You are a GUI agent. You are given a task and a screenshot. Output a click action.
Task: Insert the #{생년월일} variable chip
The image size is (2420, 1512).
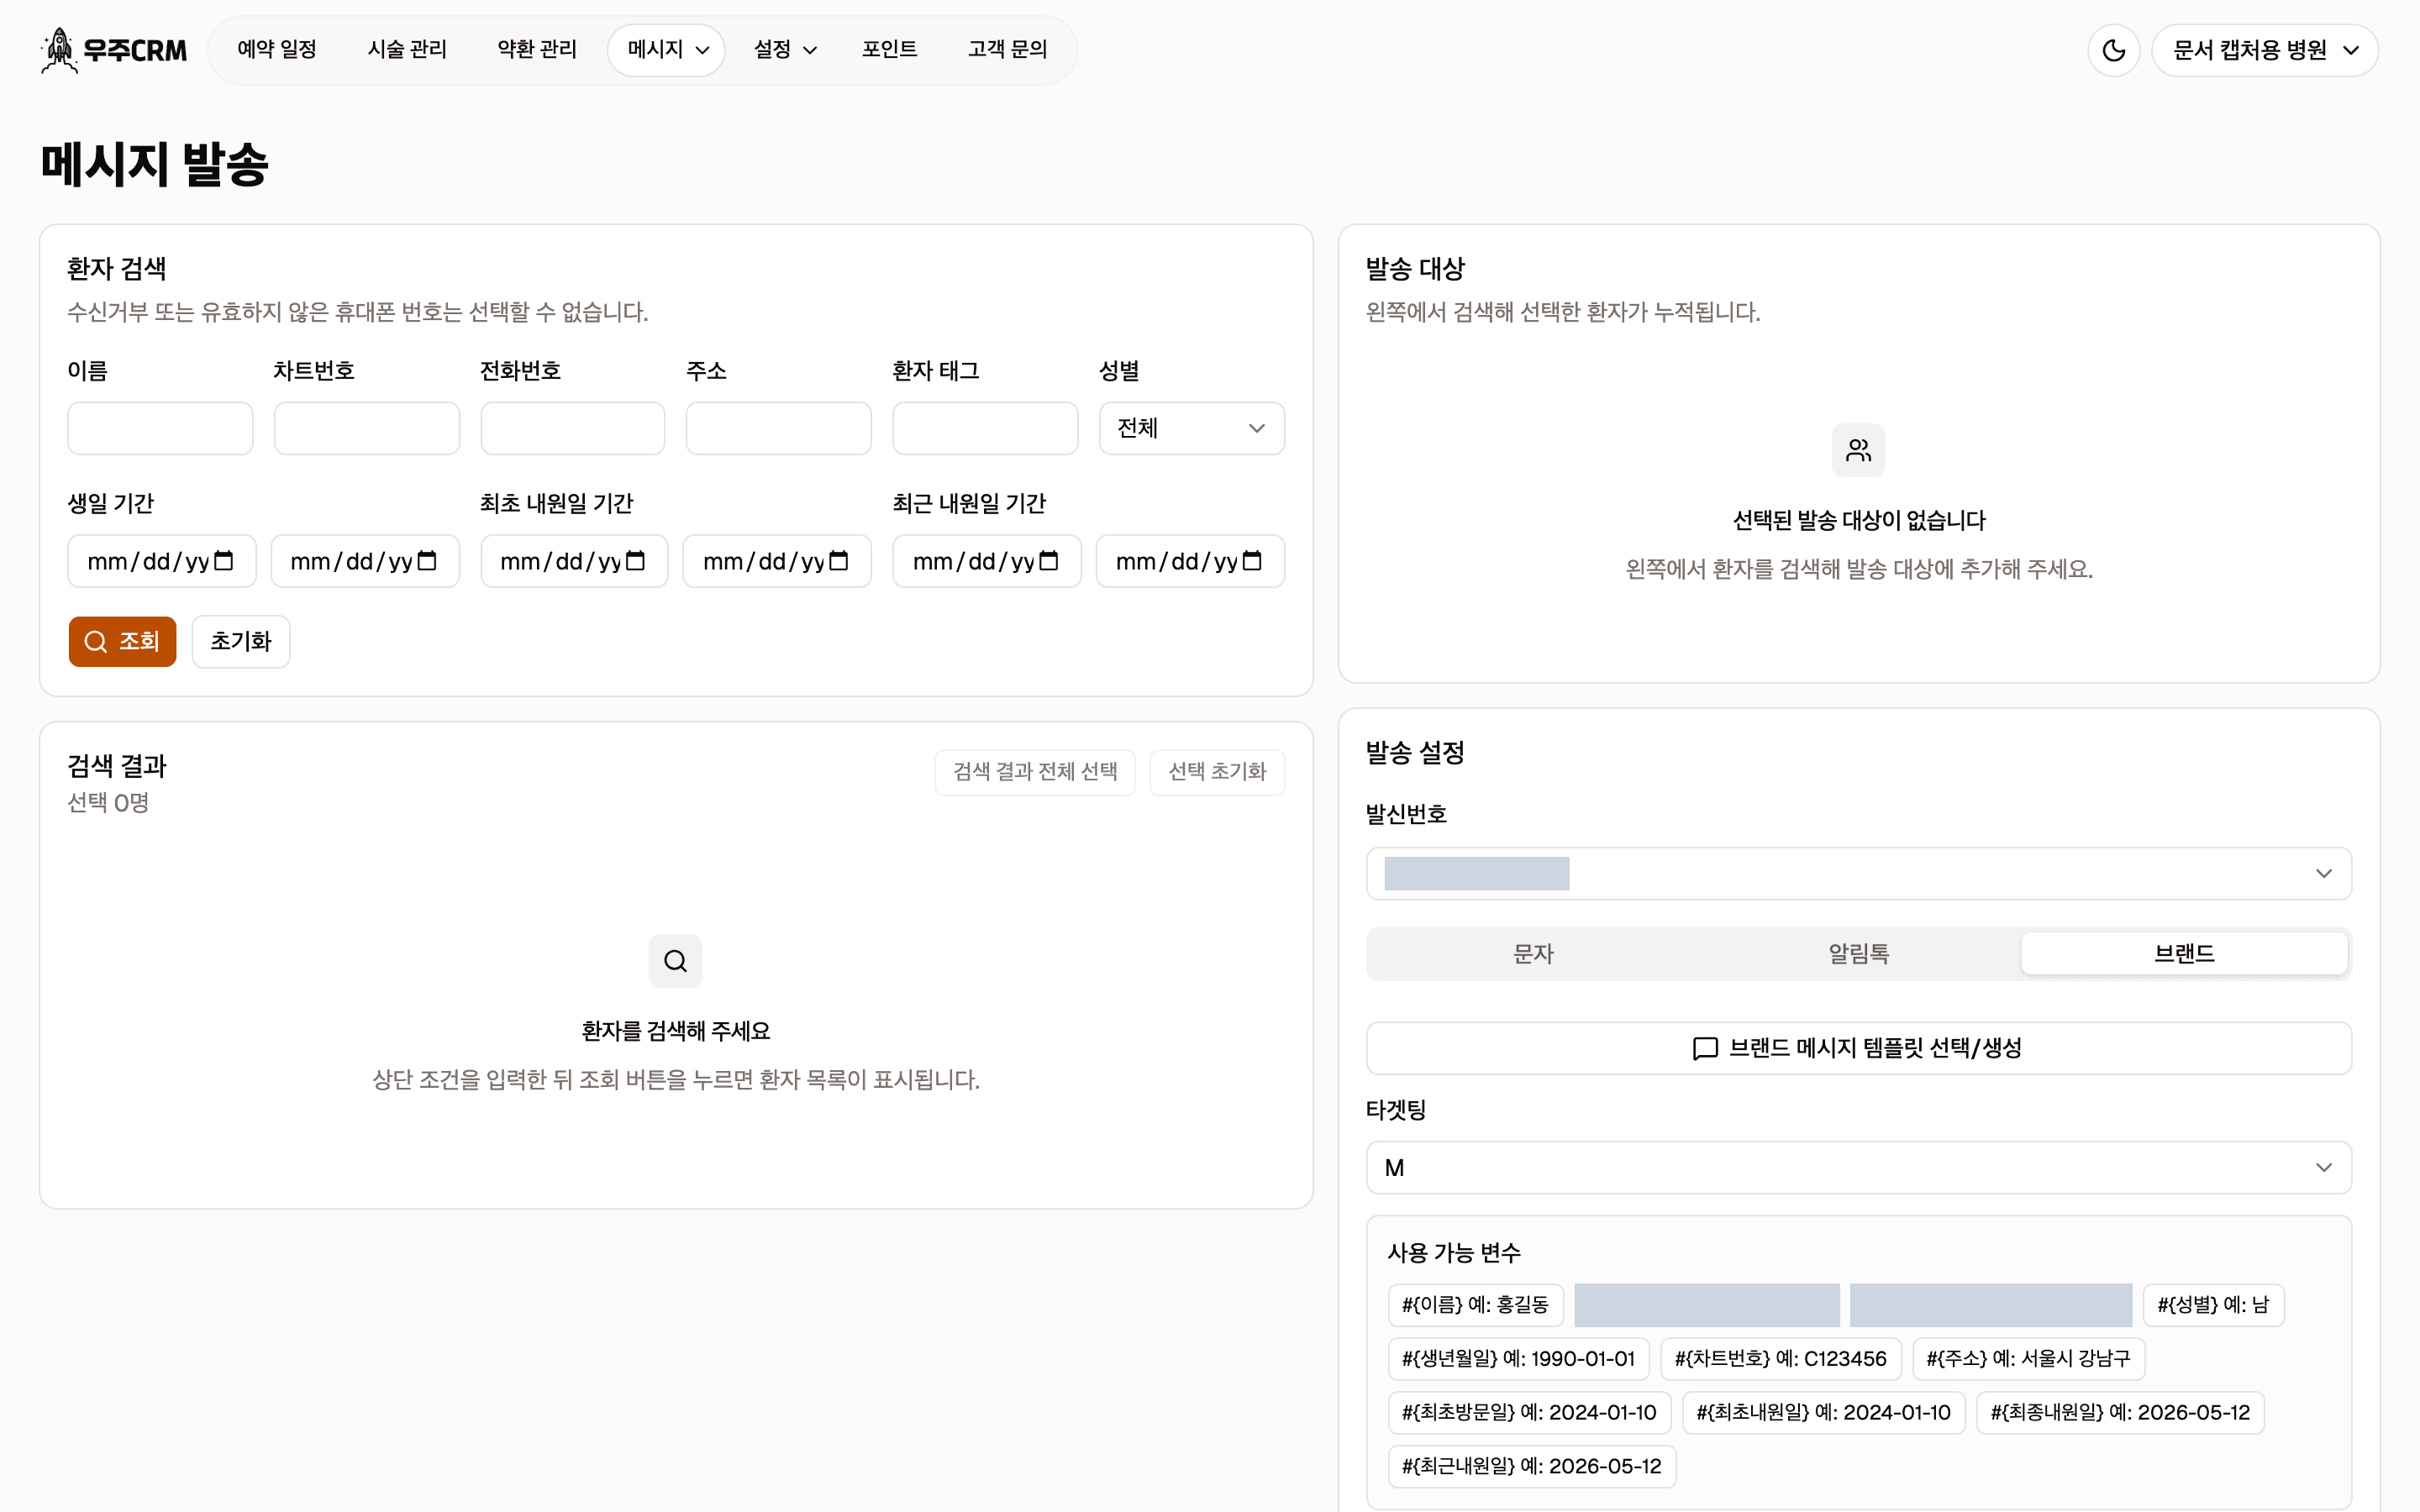[x=1518, y=1359]
